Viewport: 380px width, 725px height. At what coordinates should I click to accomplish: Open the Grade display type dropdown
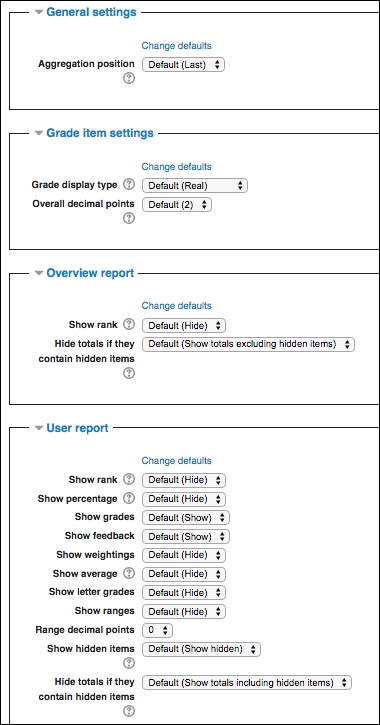coord(195,186)
